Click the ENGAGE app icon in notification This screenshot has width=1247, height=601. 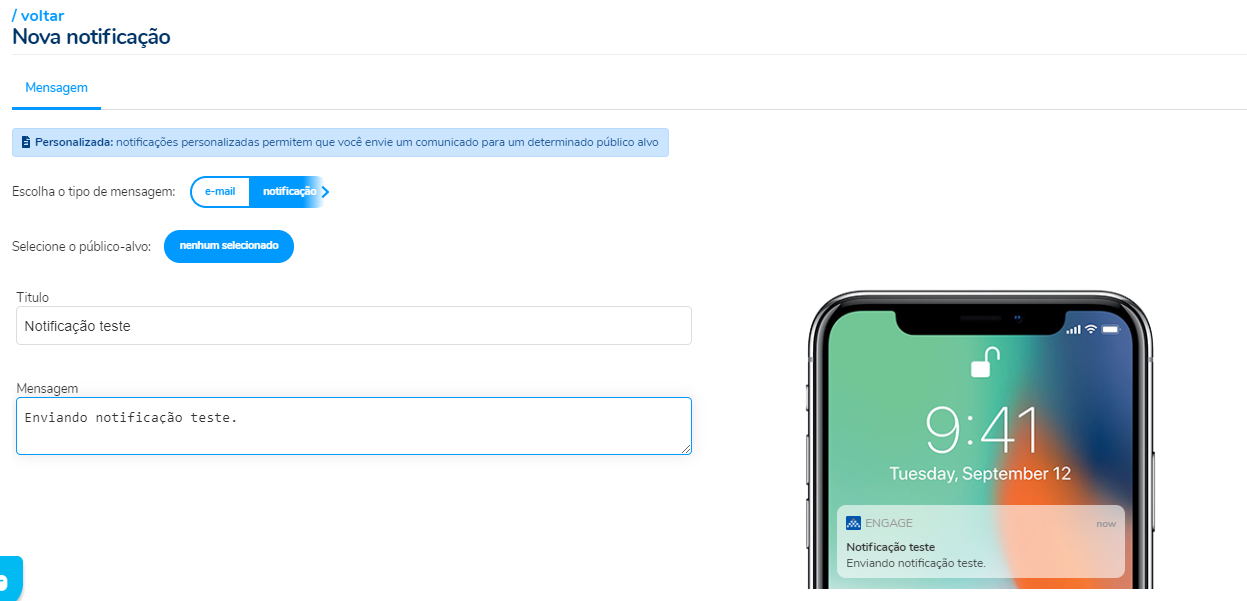853,523
